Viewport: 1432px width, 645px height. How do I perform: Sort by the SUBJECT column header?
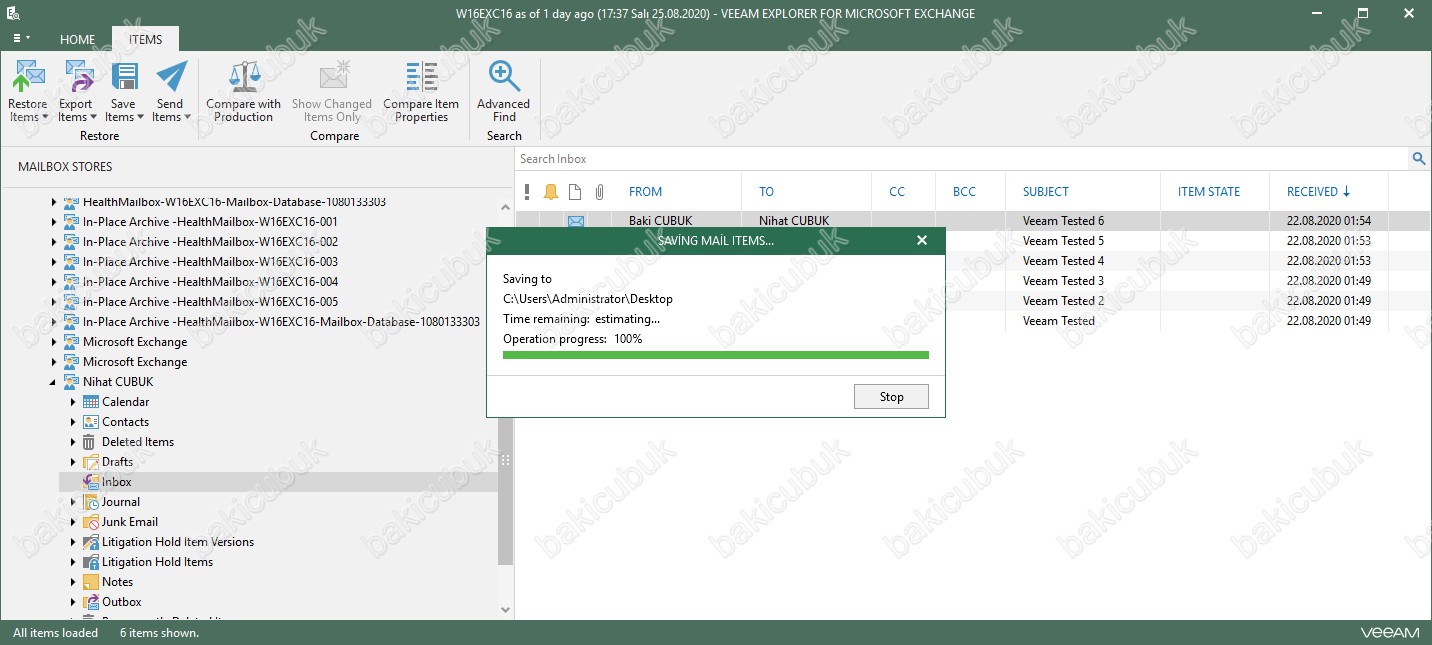1046,192
